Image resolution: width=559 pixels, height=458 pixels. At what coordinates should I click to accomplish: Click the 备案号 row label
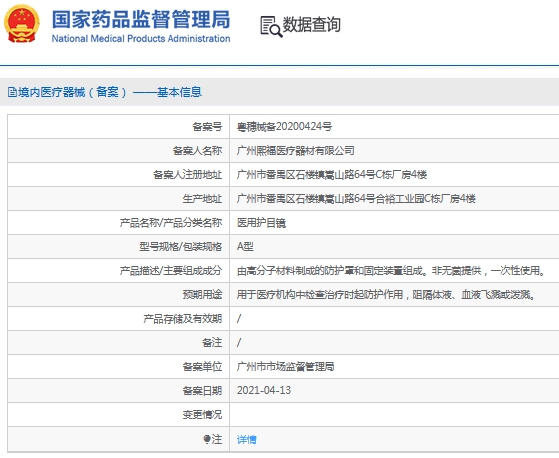[207, 127]
